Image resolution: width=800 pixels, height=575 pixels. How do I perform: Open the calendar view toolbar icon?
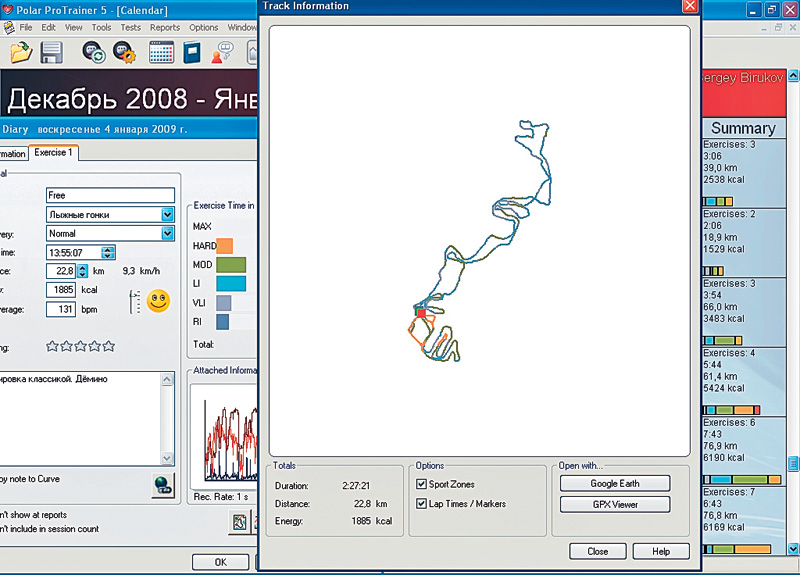(161, 53)
